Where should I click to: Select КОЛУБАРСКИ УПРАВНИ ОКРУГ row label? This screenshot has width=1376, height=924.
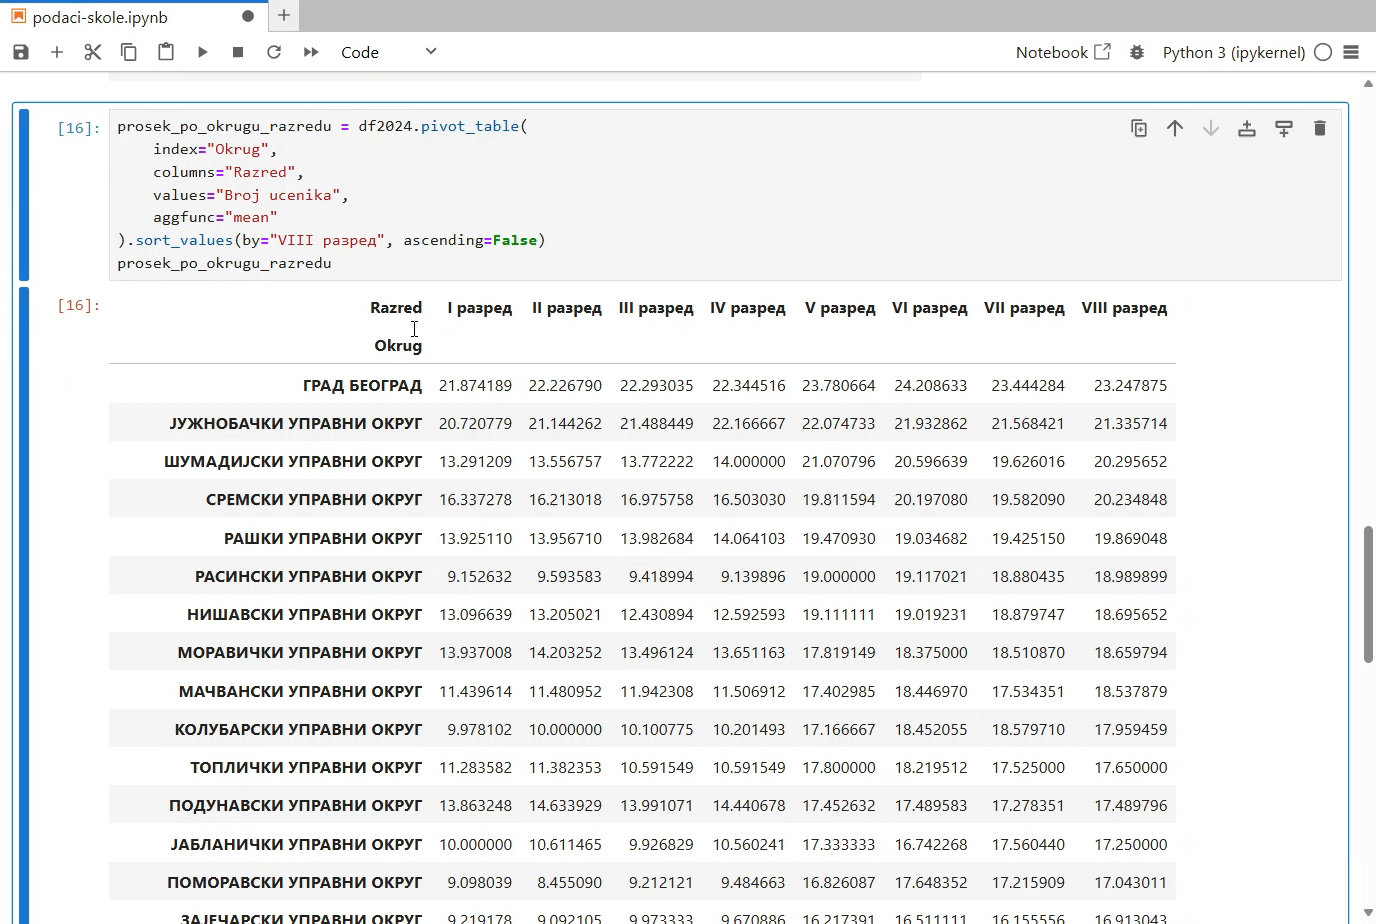point(299,730)
